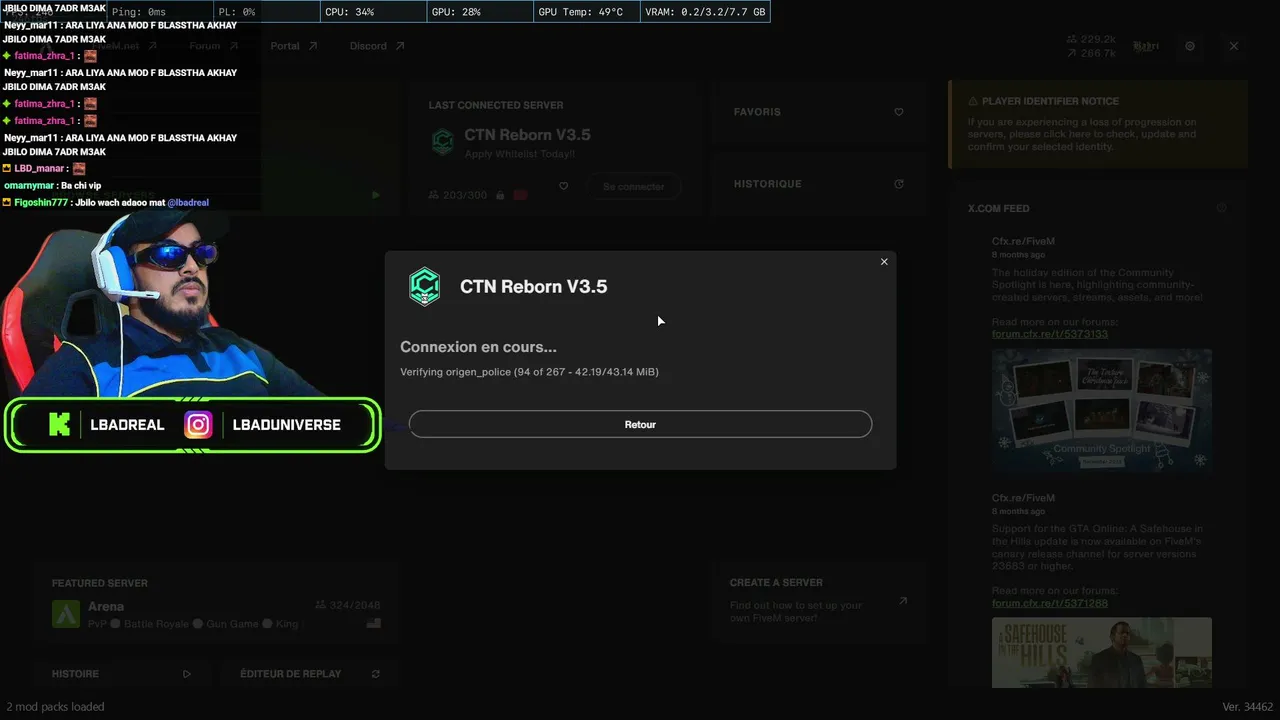Click the warning triangle in the identifier notice
1280x720 pixels.
coord(973,101)
